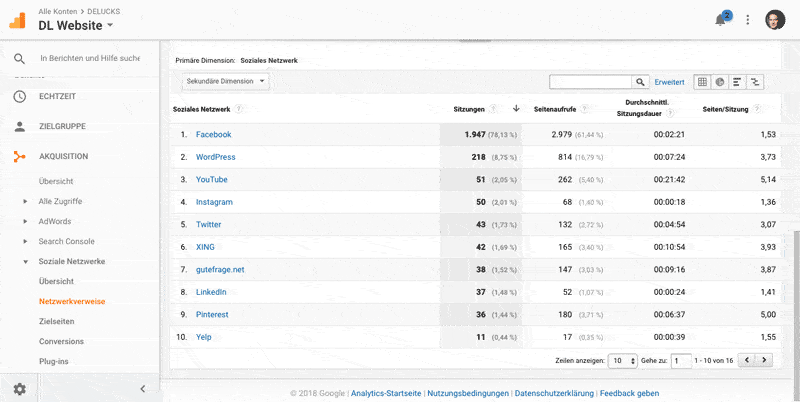The width and height of the screenshot is (800, 402).
Task: Open the social Conversions report
Action: 61,341
